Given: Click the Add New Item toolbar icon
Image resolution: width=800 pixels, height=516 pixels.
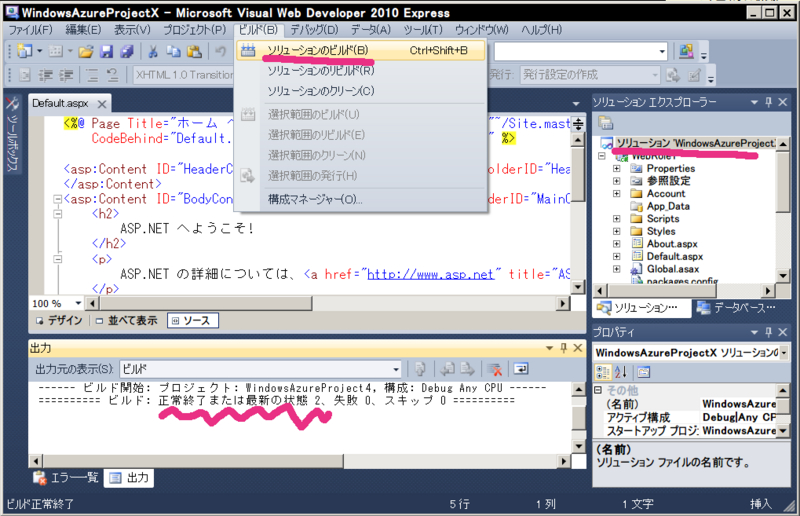Looking at the screenshot, I should tap(55, 51).
